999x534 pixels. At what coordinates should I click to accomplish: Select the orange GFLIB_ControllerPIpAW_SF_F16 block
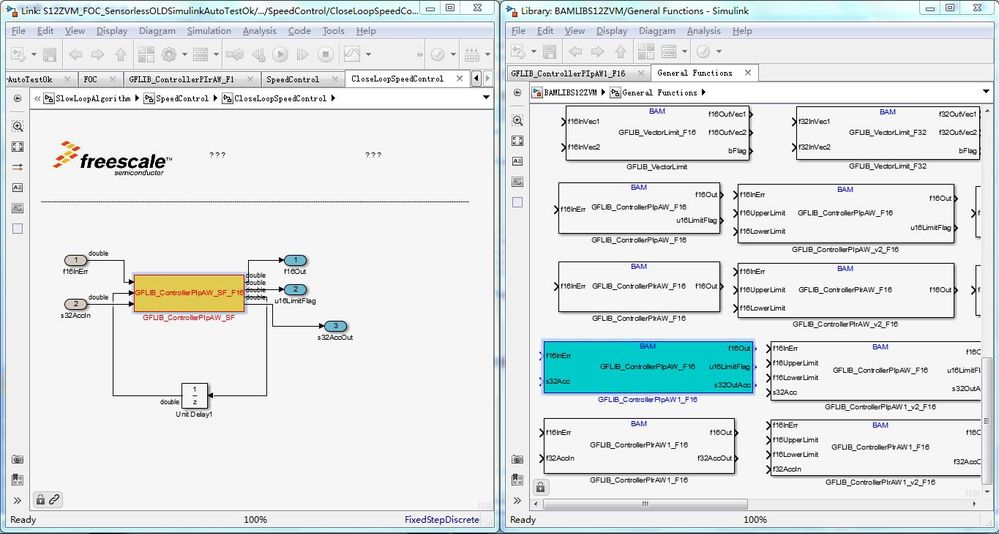coord(189,293)
